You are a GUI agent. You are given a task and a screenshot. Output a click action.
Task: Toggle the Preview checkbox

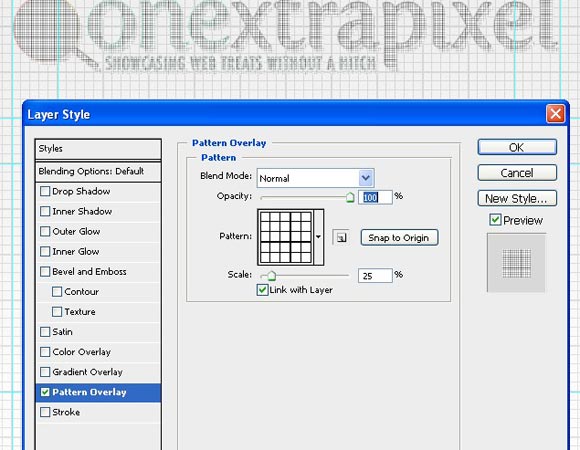click(495, 220)
